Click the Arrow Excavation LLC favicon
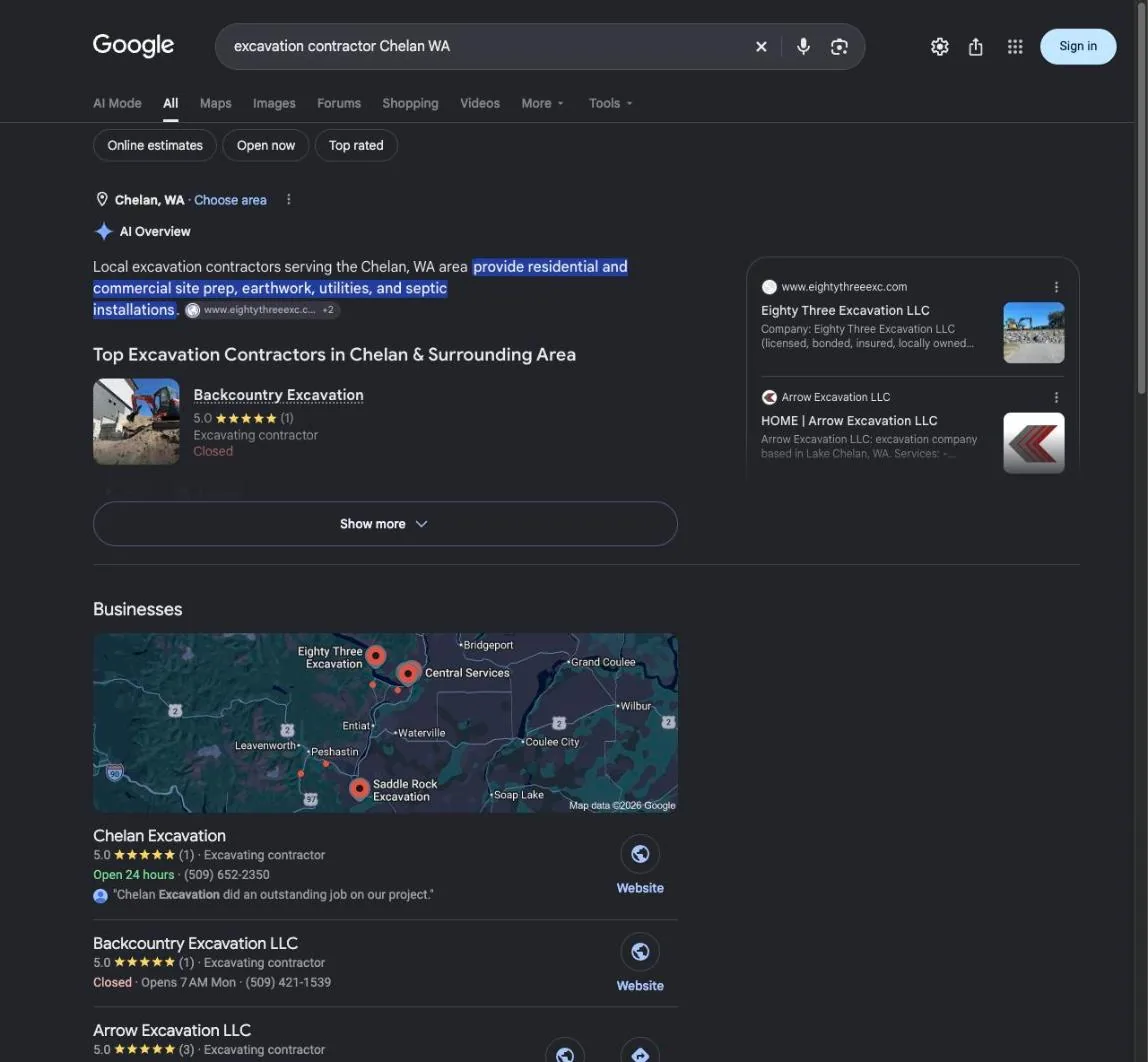 coord(769,397)
